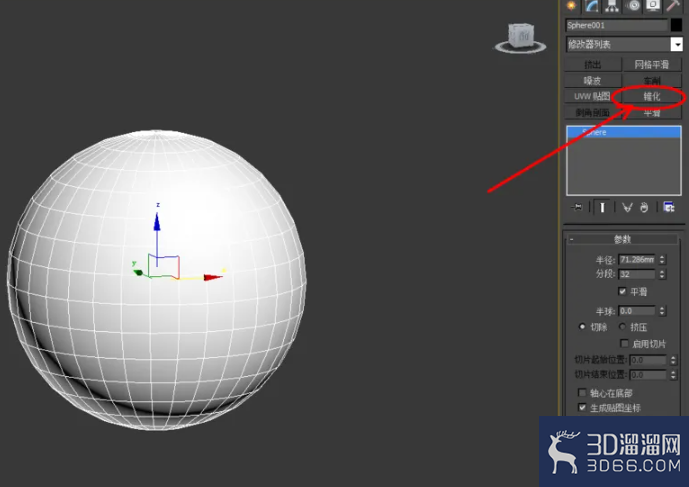Screen dimensions: 689x487
Task: Click the 切片起始位置 spinner arrows
Action: [x=674, y=360]
